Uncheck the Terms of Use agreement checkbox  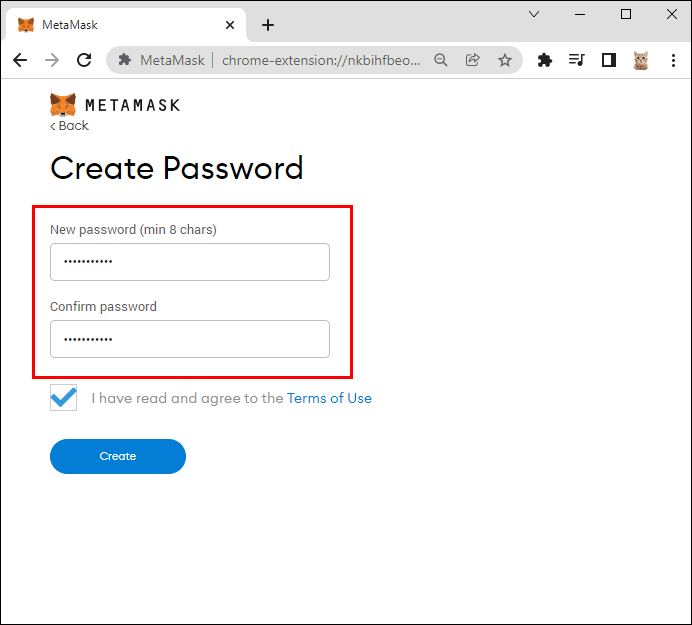(63, 398)
